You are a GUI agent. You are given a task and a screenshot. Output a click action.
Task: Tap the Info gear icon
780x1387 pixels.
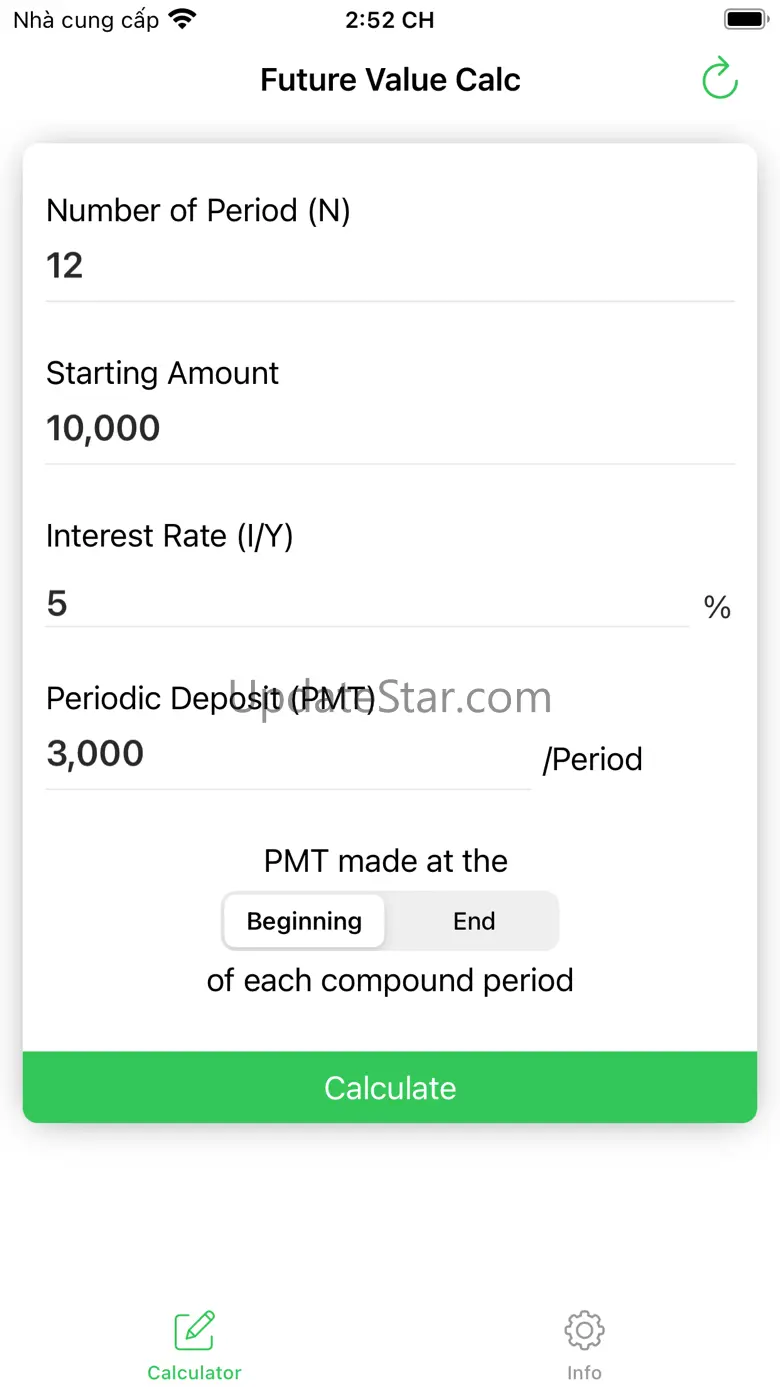584,1331
